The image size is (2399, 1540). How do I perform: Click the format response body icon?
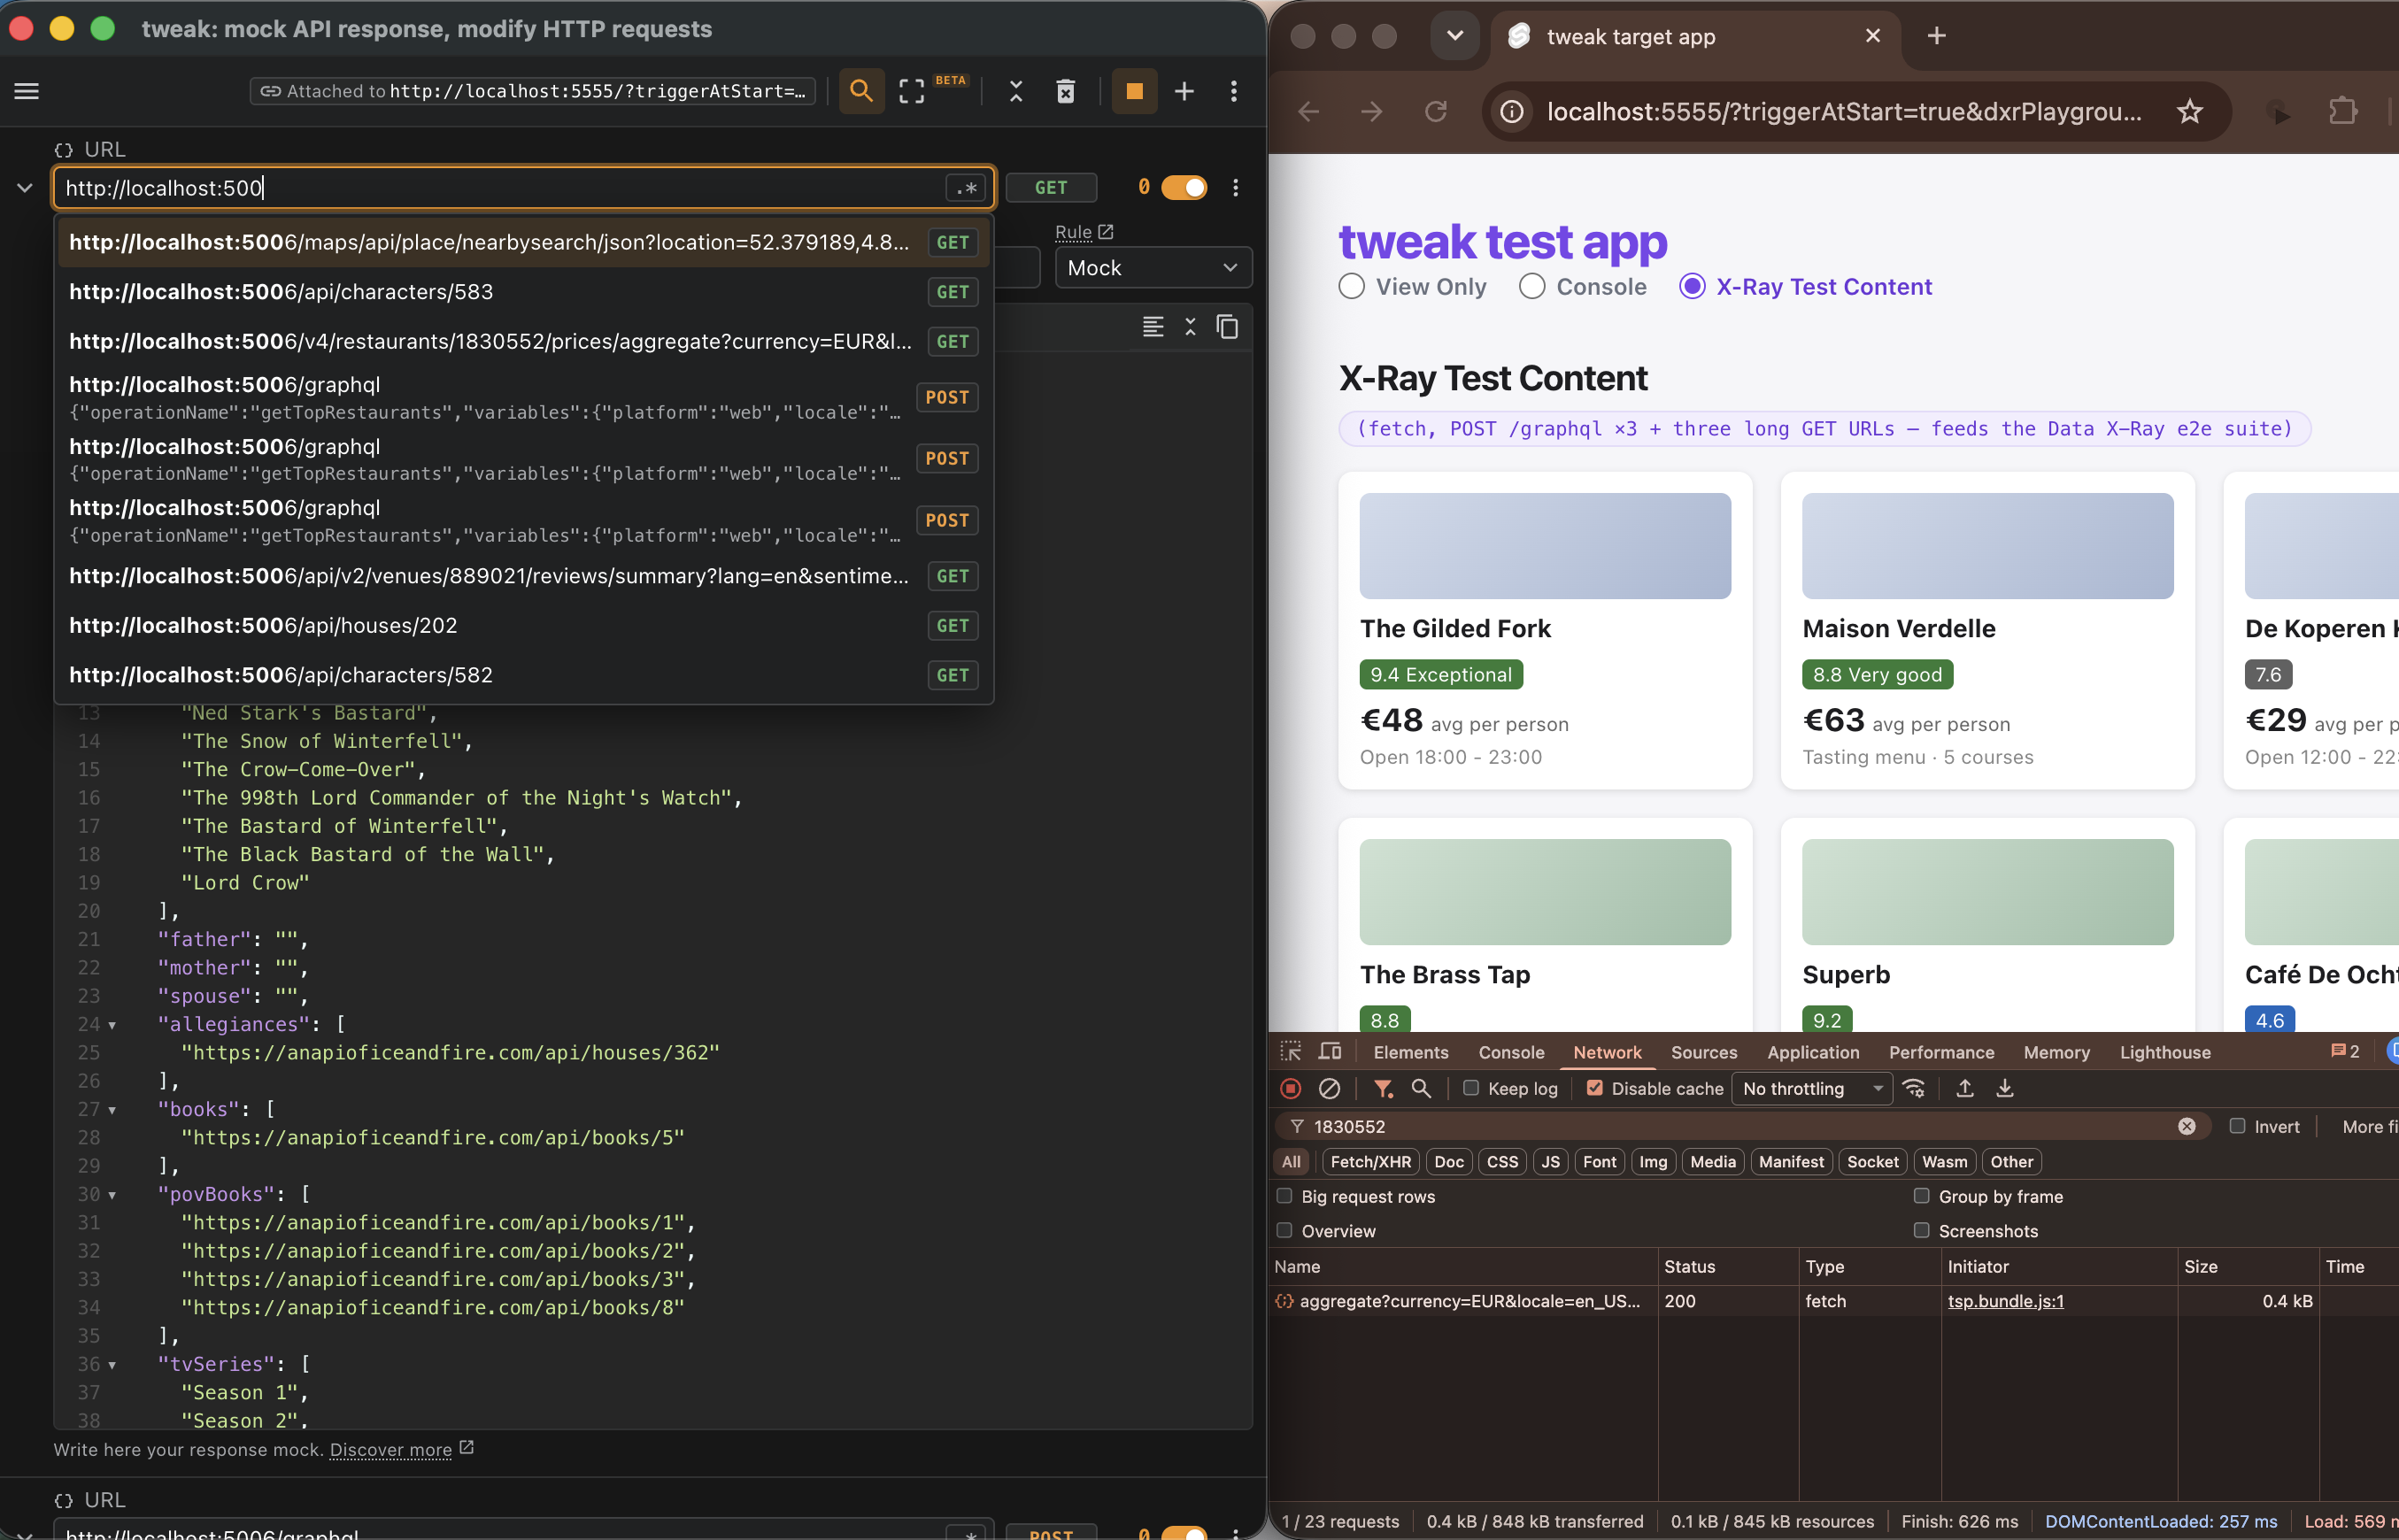point(1153,327)
